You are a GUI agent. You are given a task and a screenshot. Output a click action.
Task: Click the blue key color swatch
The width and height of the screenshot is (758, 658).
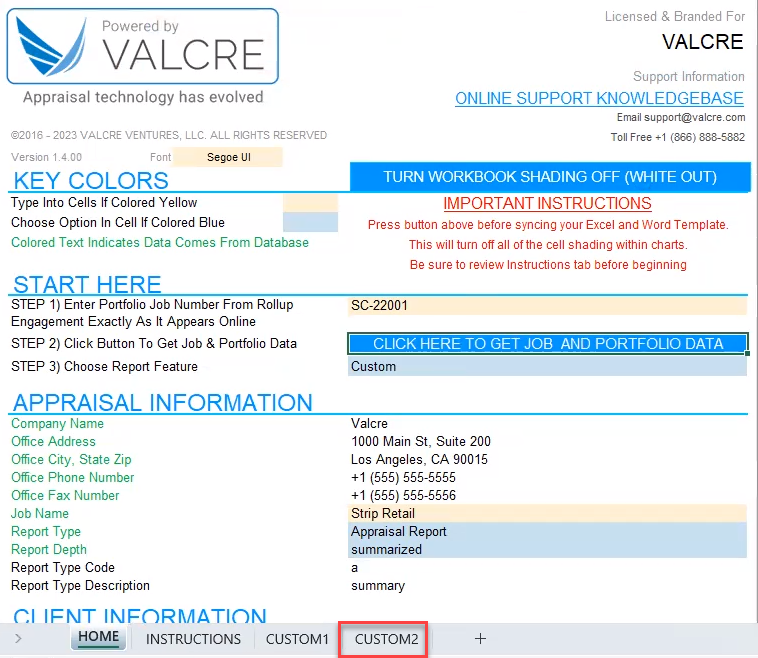(310, 222)
